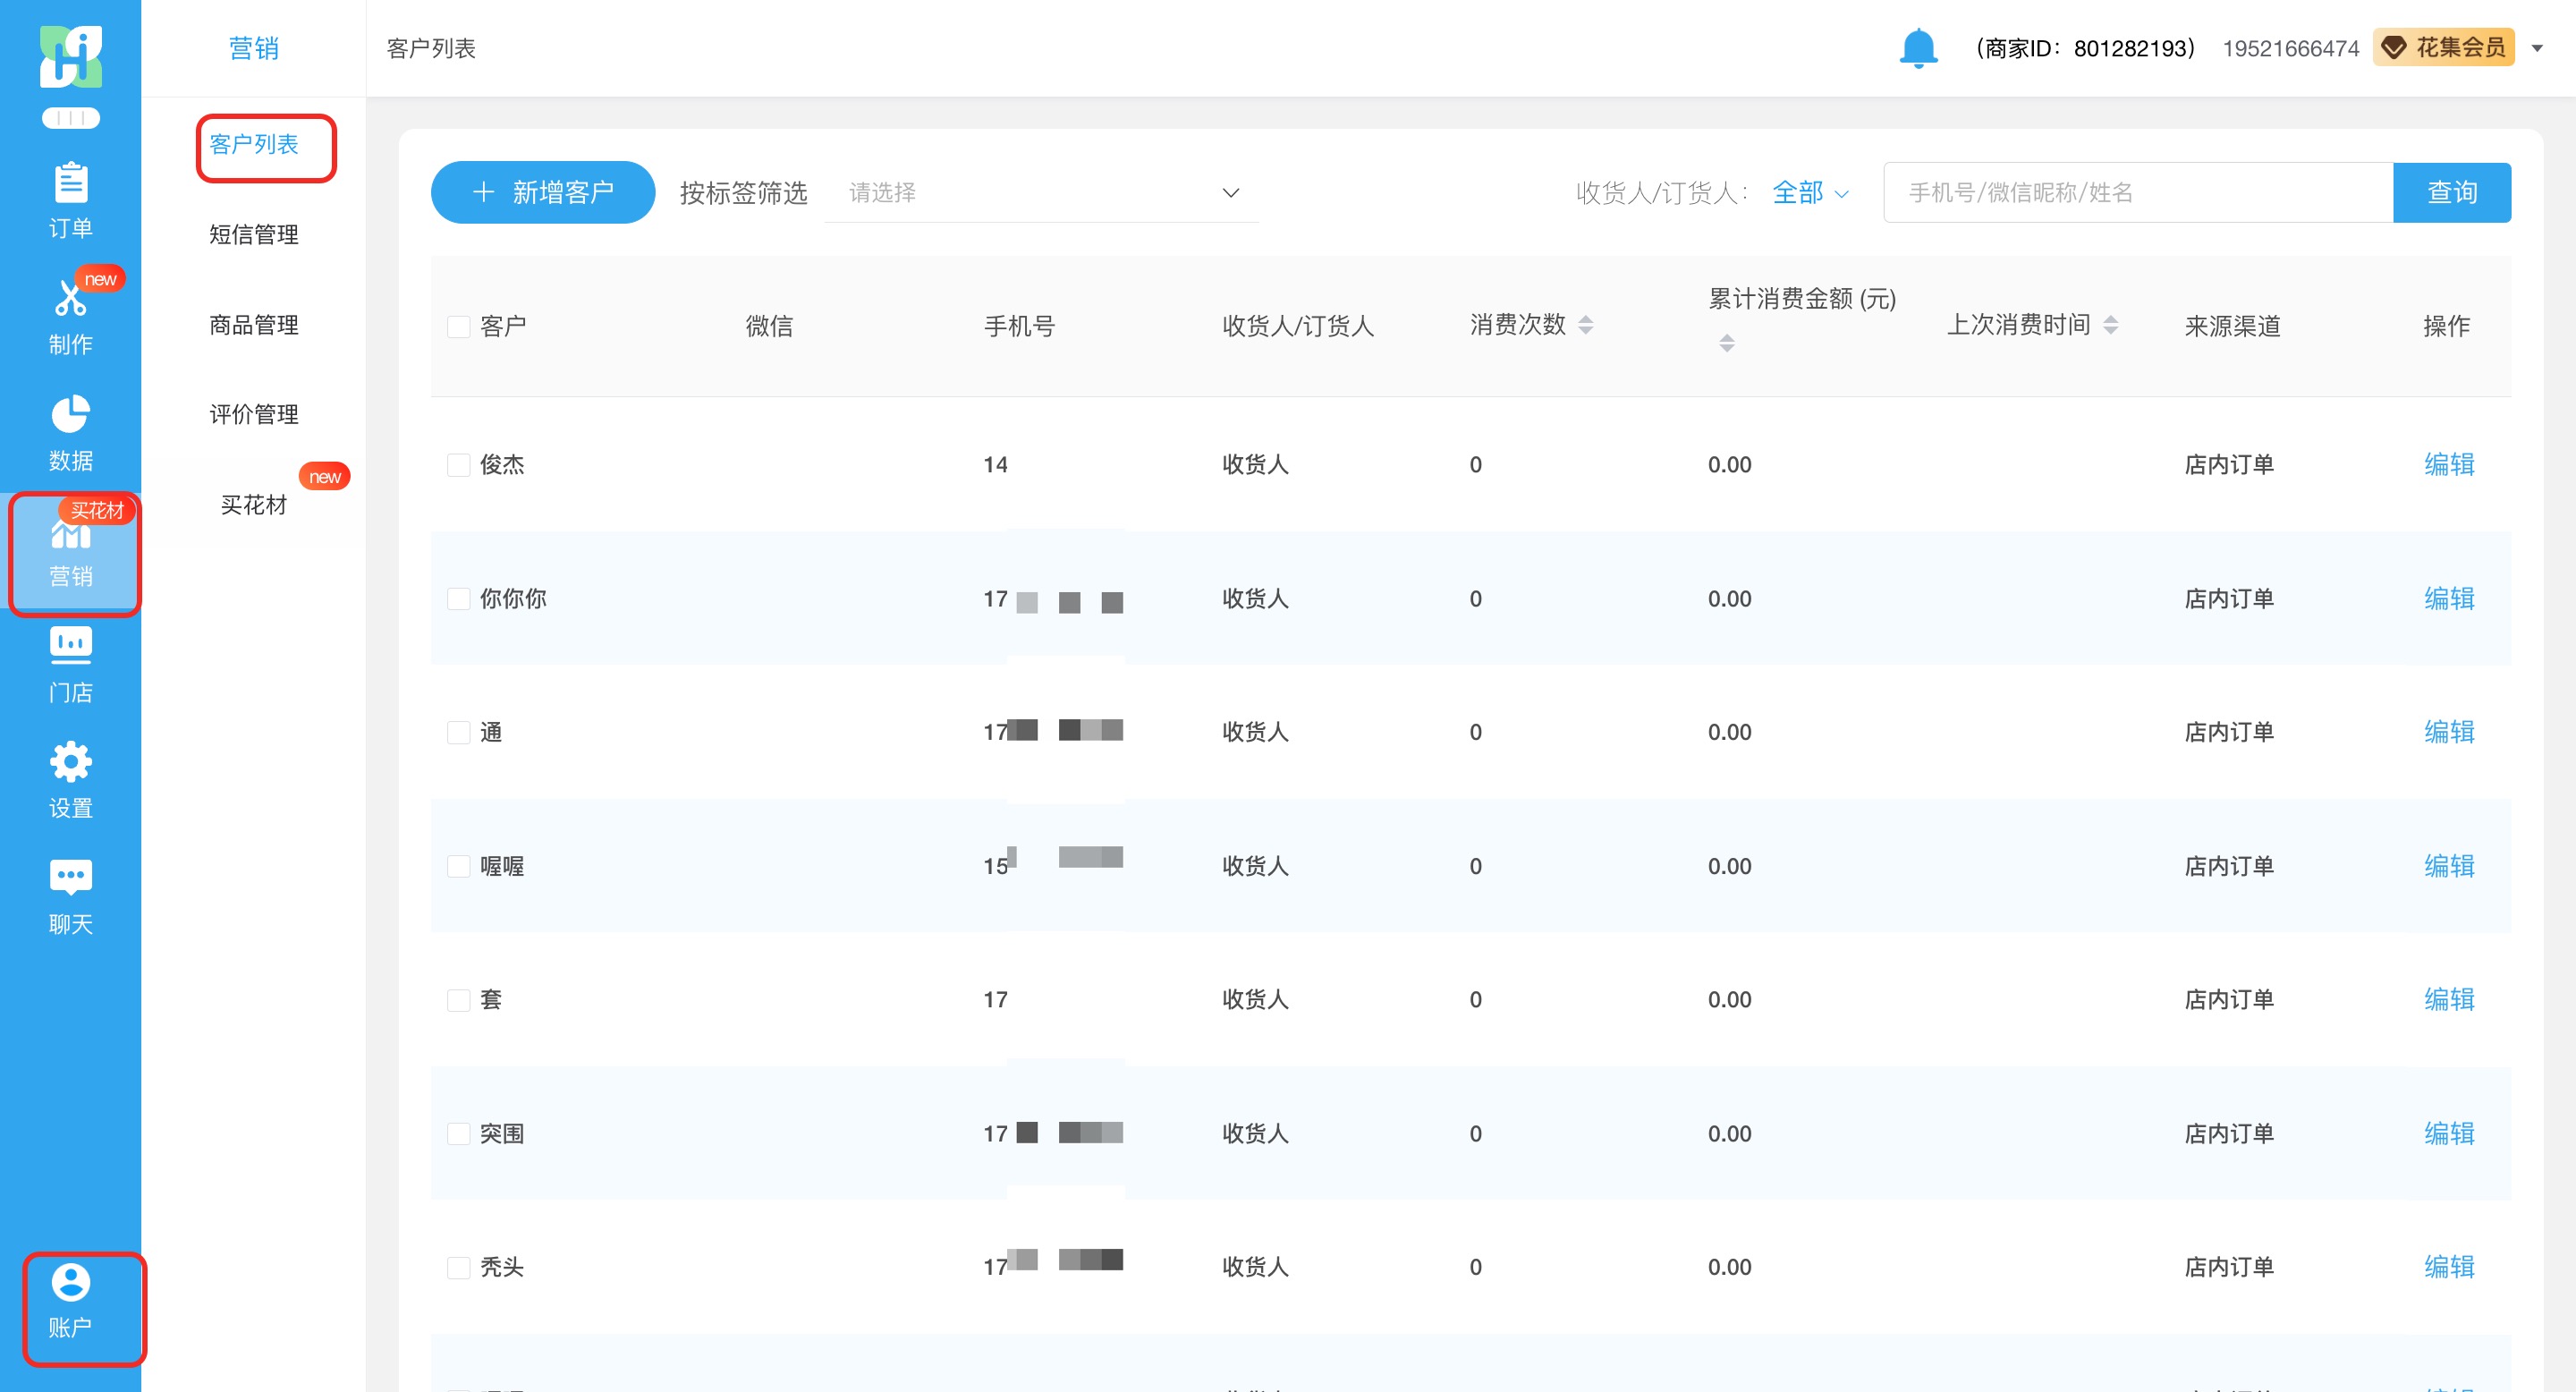2576x1392 pixels.
Task: Open the account dropdown arrow top right
Action: pos(2537,48)
